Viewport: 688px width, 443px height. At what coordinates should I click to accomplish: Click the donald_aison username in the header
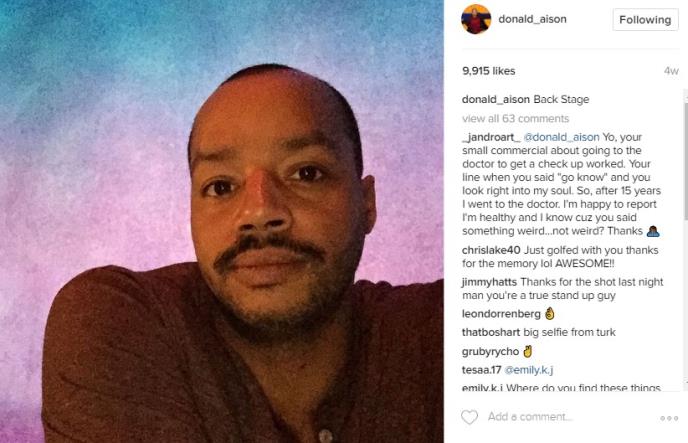click(532, 19)
